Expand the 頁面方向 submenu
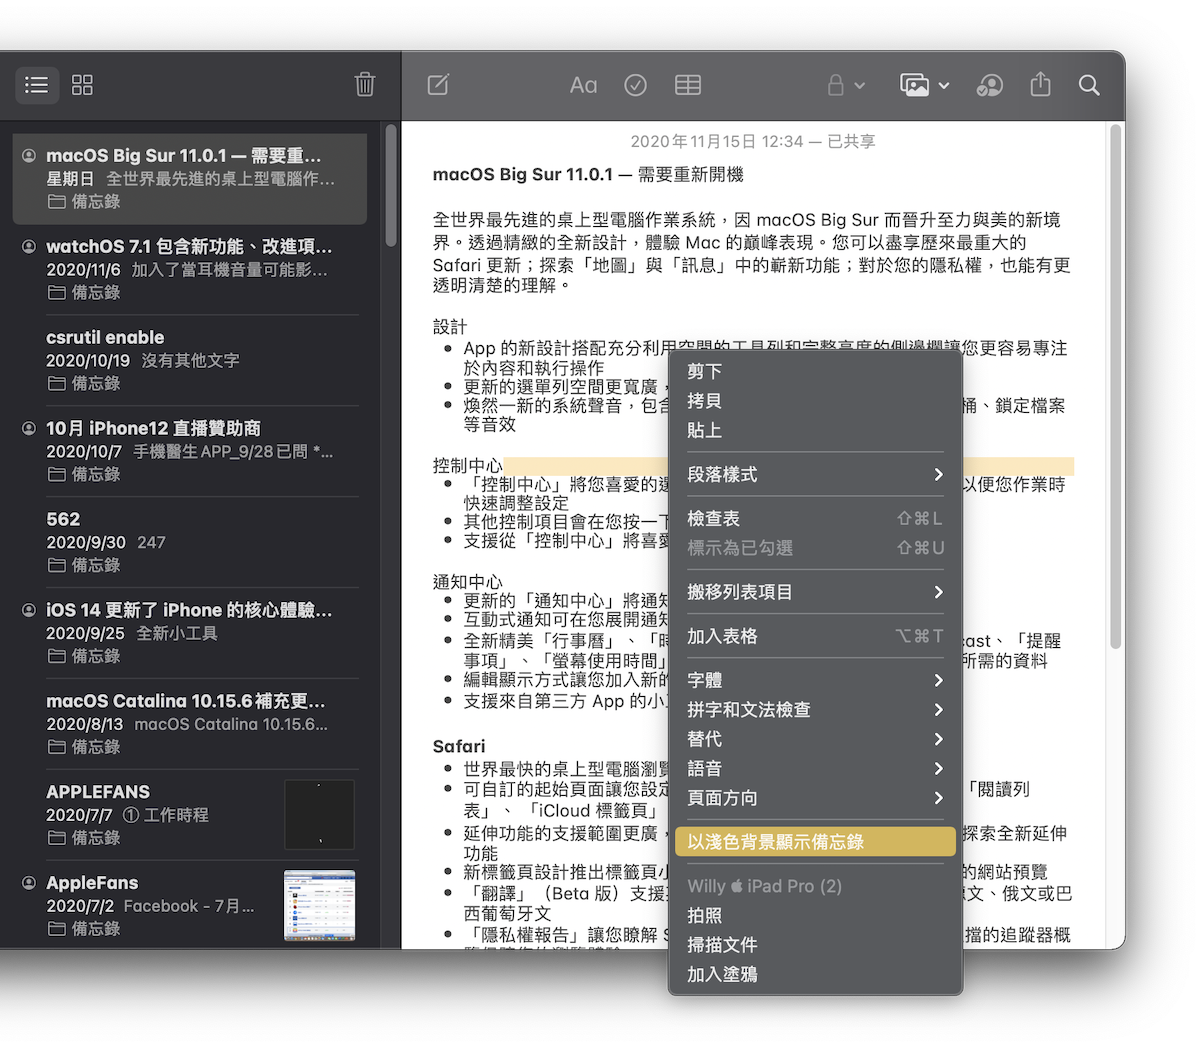This screenshot has height=1048, width=1200. click(x=815, y=798)
